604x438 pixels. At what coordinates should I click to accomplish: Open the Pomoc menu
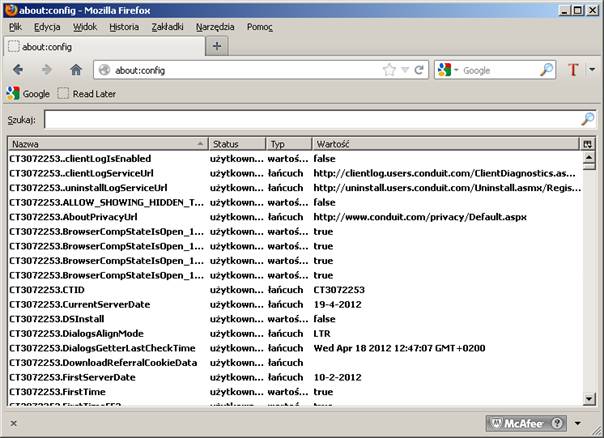[260, 27]
